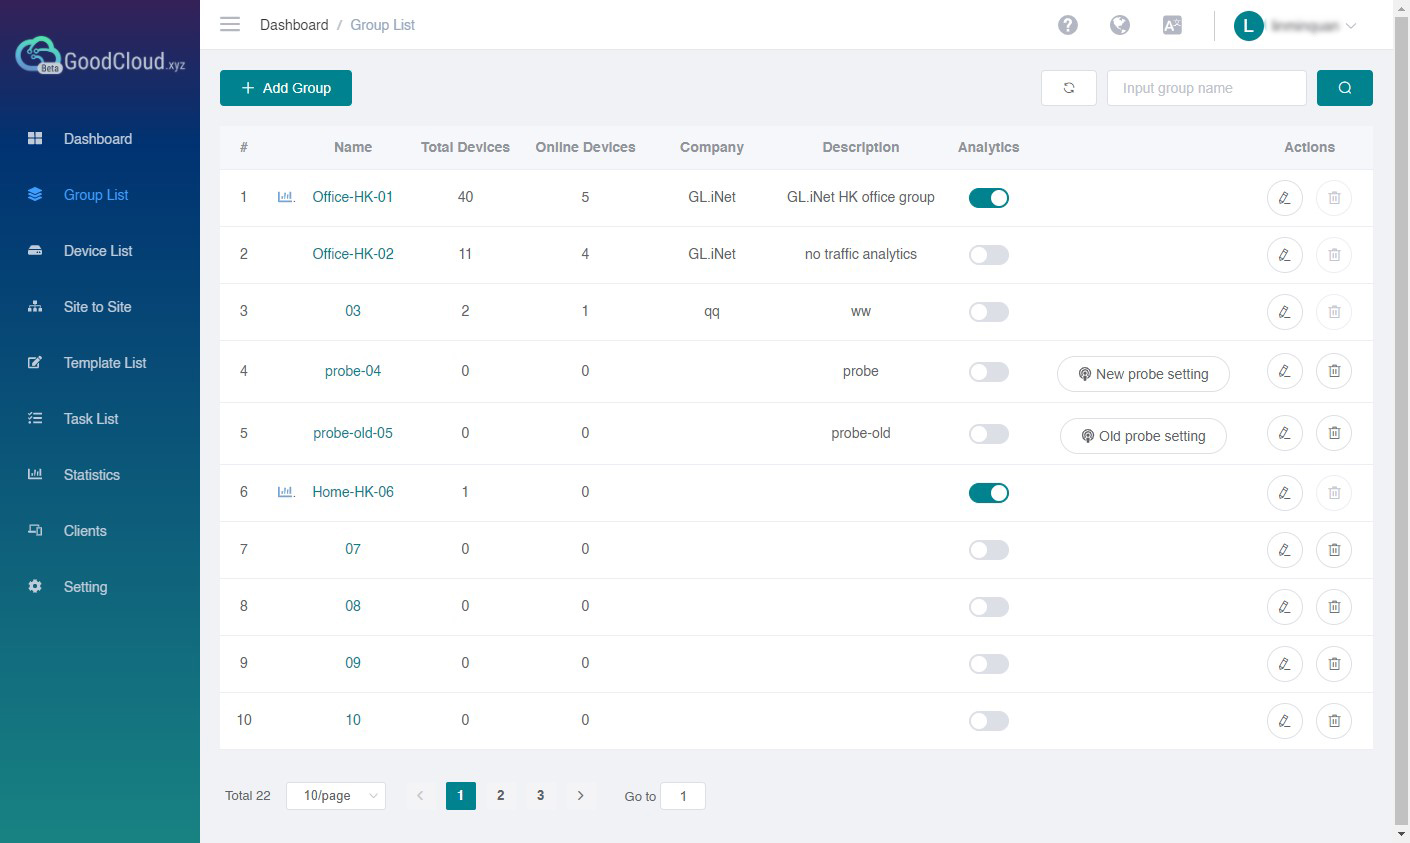Focus the Input group name field
The width and height of the screenshot is (1410, 843).
1206,88
